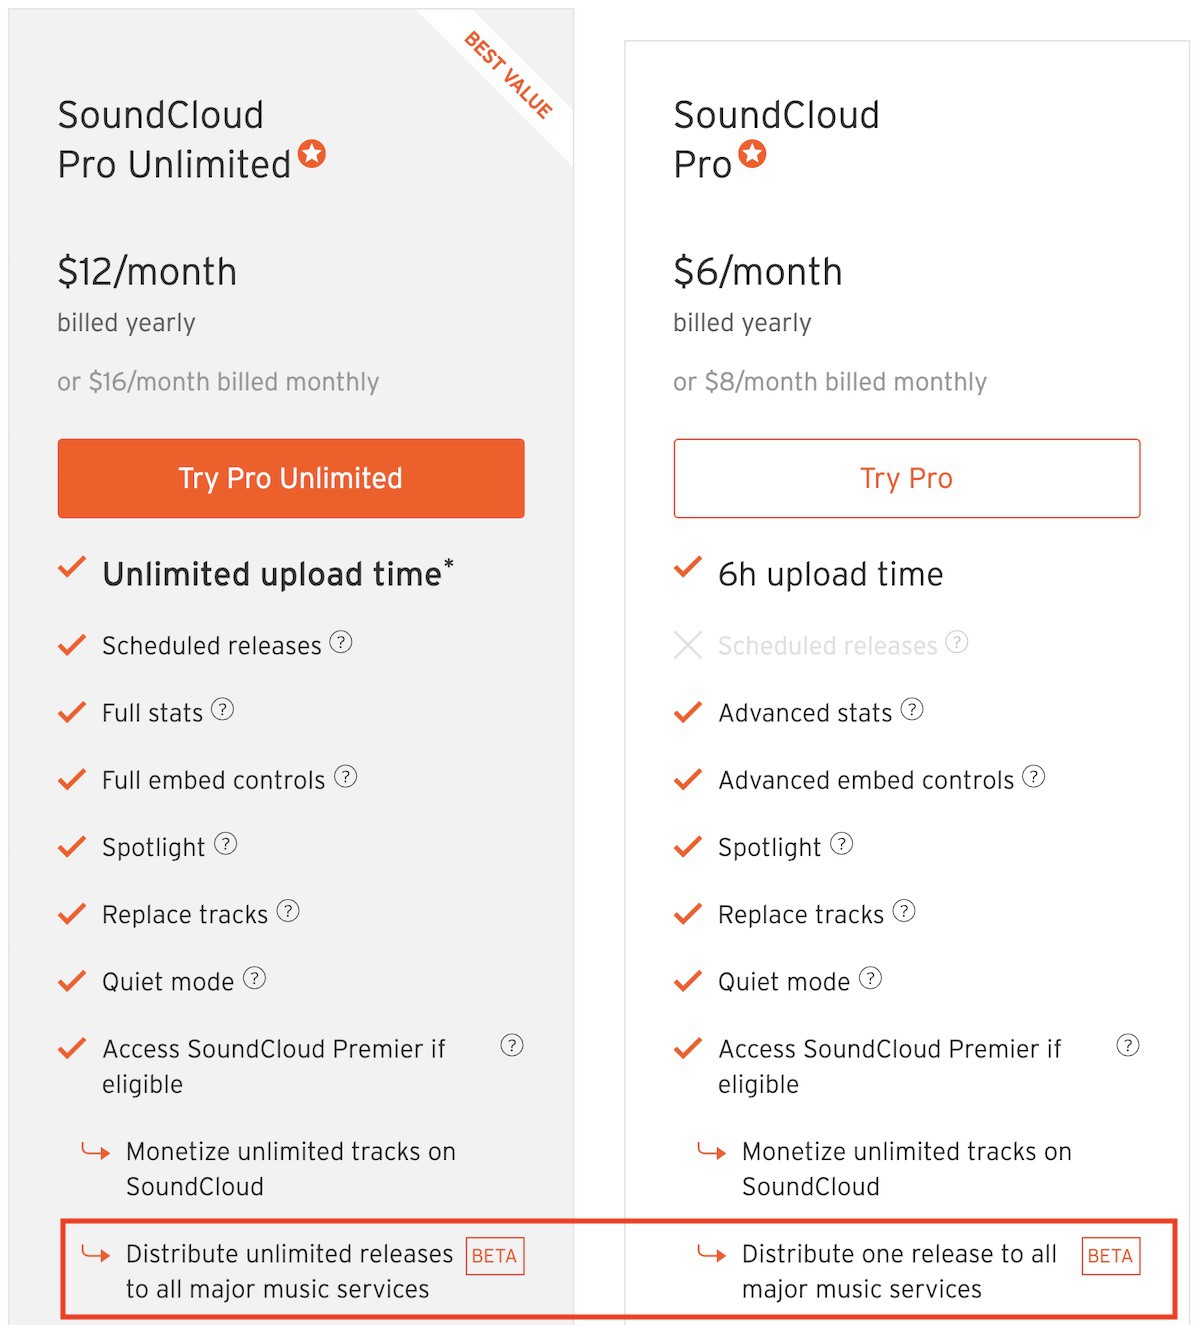
Task: Click the BETA badge on Pro Unlimited distribution feature
Action: (x=494, y=1255)
